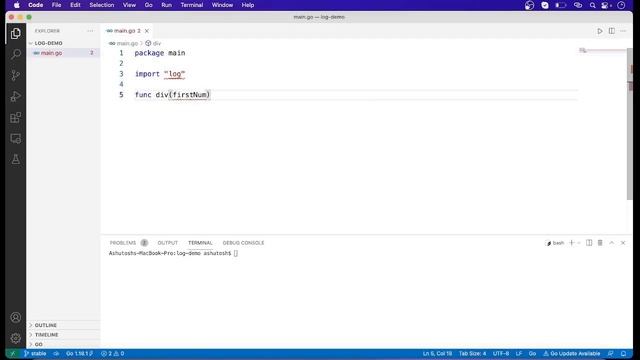
Task: Switch to the OUTPUT panel tab
Action: [168, 243]
